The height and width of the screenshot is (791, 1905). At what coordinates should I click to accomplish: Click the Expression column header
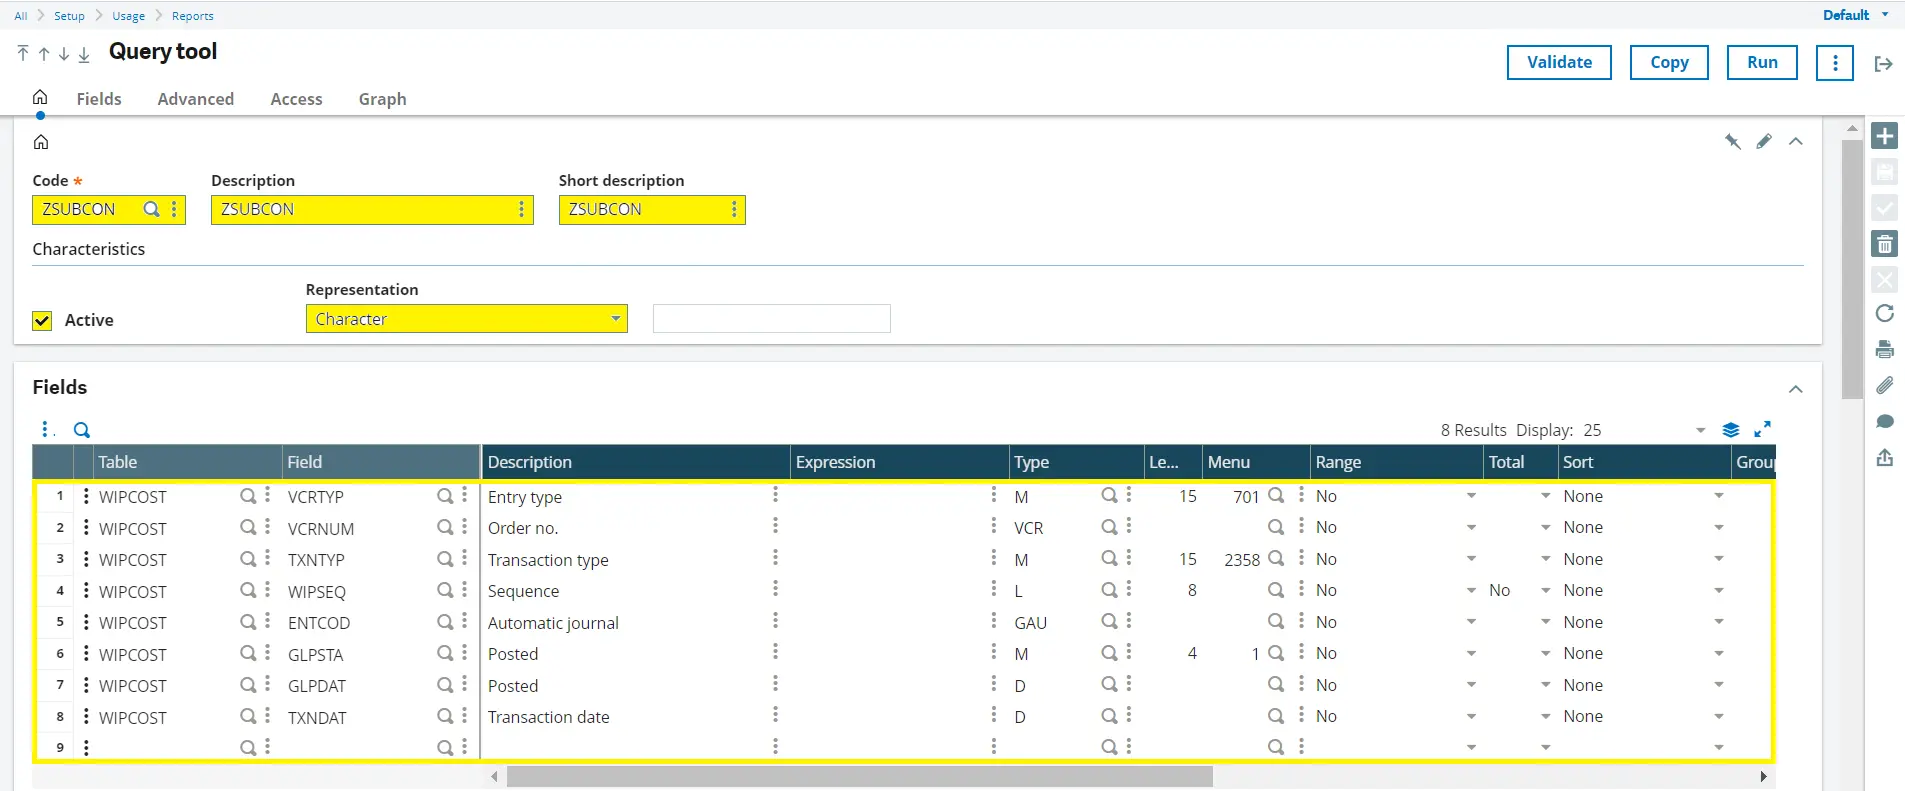click(x=899, y=462)
